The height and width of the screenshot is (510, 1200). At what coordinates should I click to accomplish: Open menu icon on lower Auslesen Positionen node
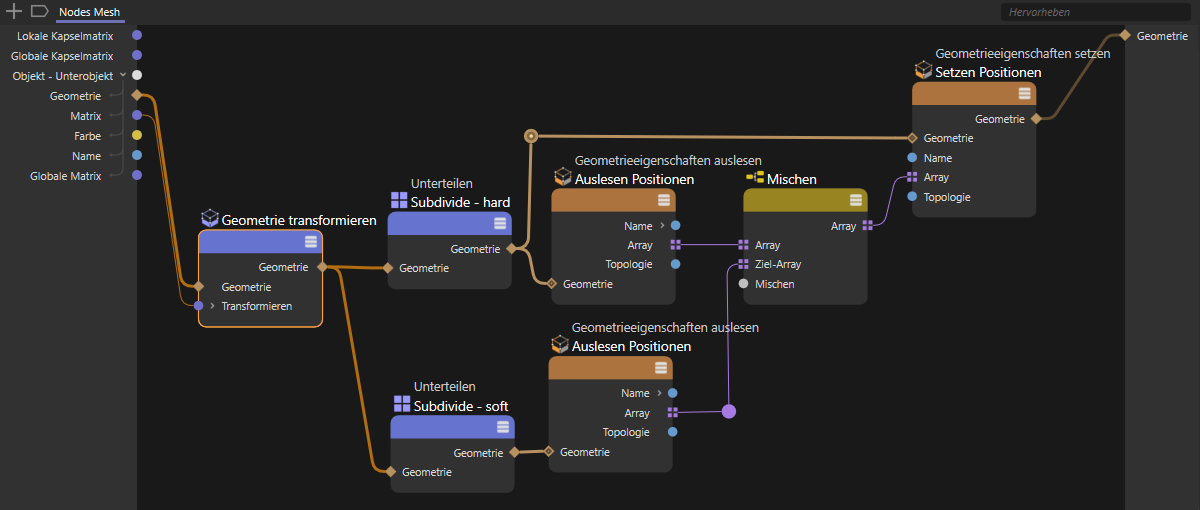coord(661,369)
